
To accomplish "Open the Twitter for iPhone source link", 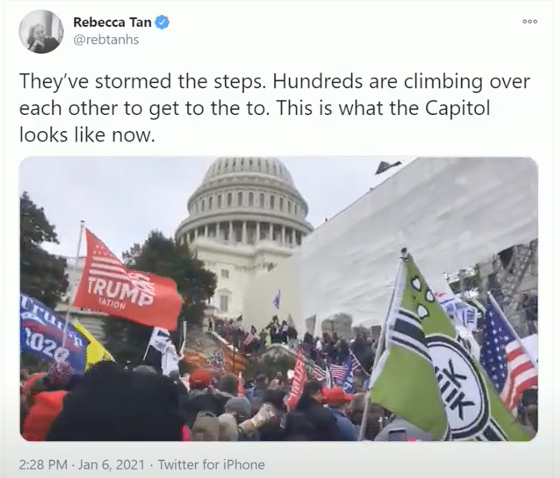I will pos(211,464).
